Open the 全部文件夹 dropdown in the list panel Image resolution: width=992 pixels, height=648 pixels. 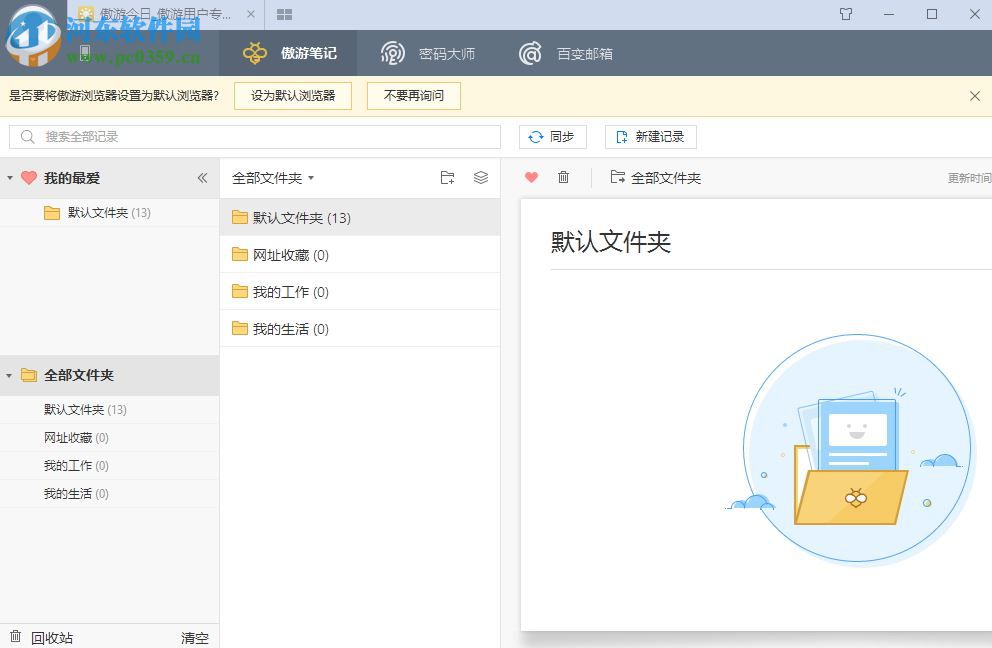click(x=310, y=177)
